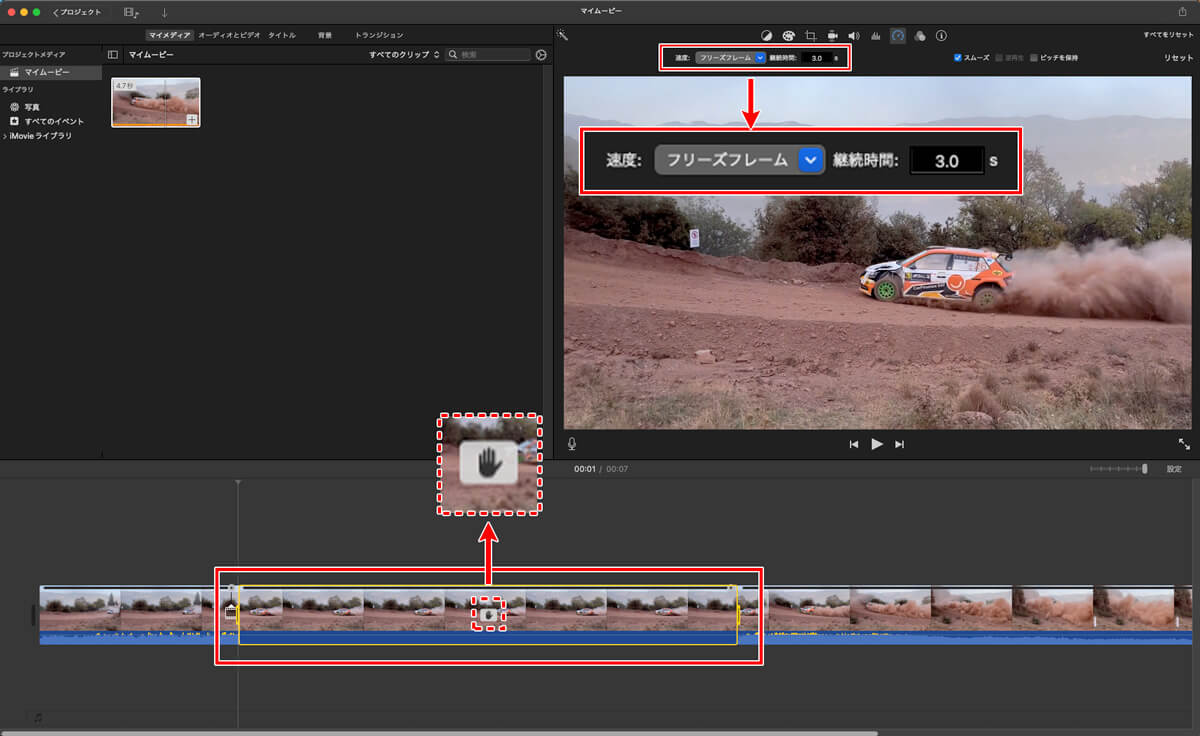Screen dimensions: 1200x736
Task: Open the color correction palette
Action: [788, 35]
